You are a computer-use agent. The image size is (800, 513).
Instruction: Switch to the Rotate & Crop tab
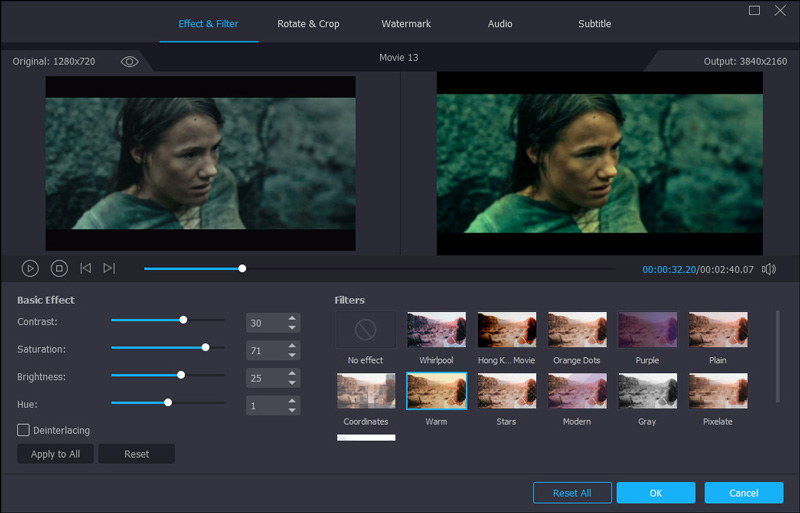[x=308, y=24]
